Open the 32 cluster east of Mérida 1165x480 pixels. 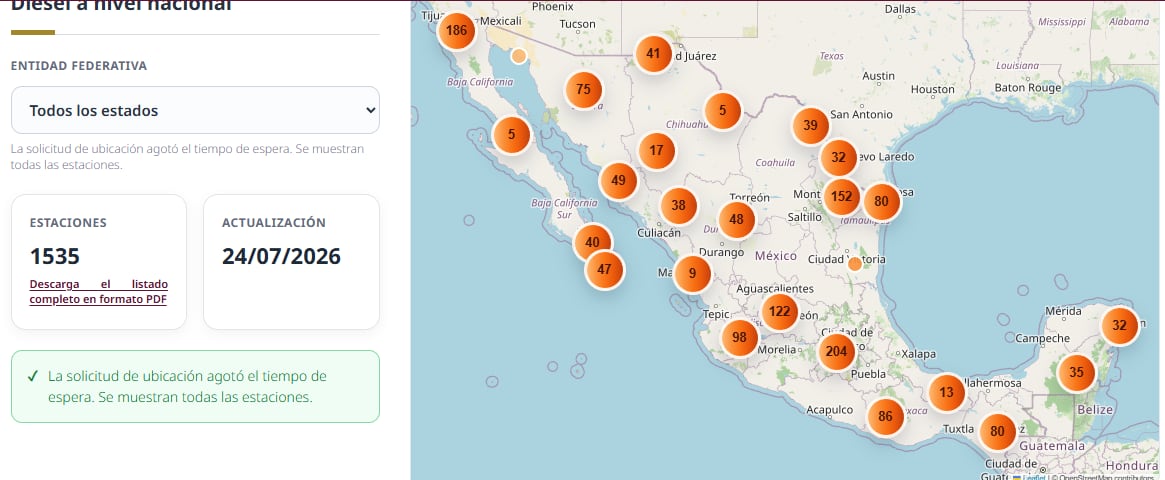[x=1120, y=325]
